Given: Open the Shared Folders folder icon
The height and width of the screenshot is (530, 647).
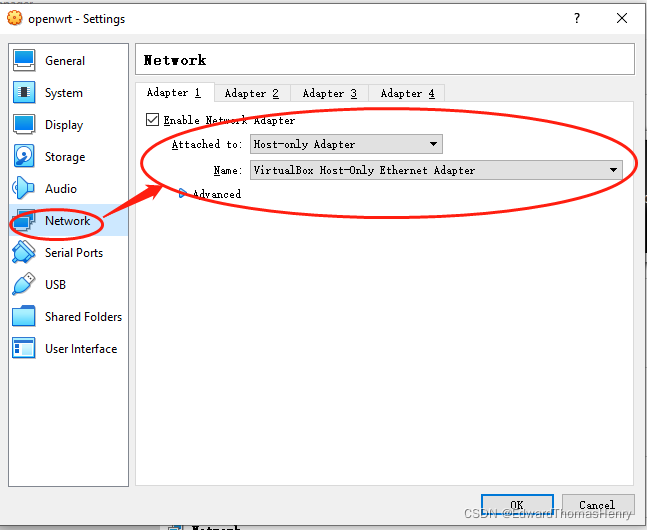Looking at the screenshot, I should [x=24, y=316].
